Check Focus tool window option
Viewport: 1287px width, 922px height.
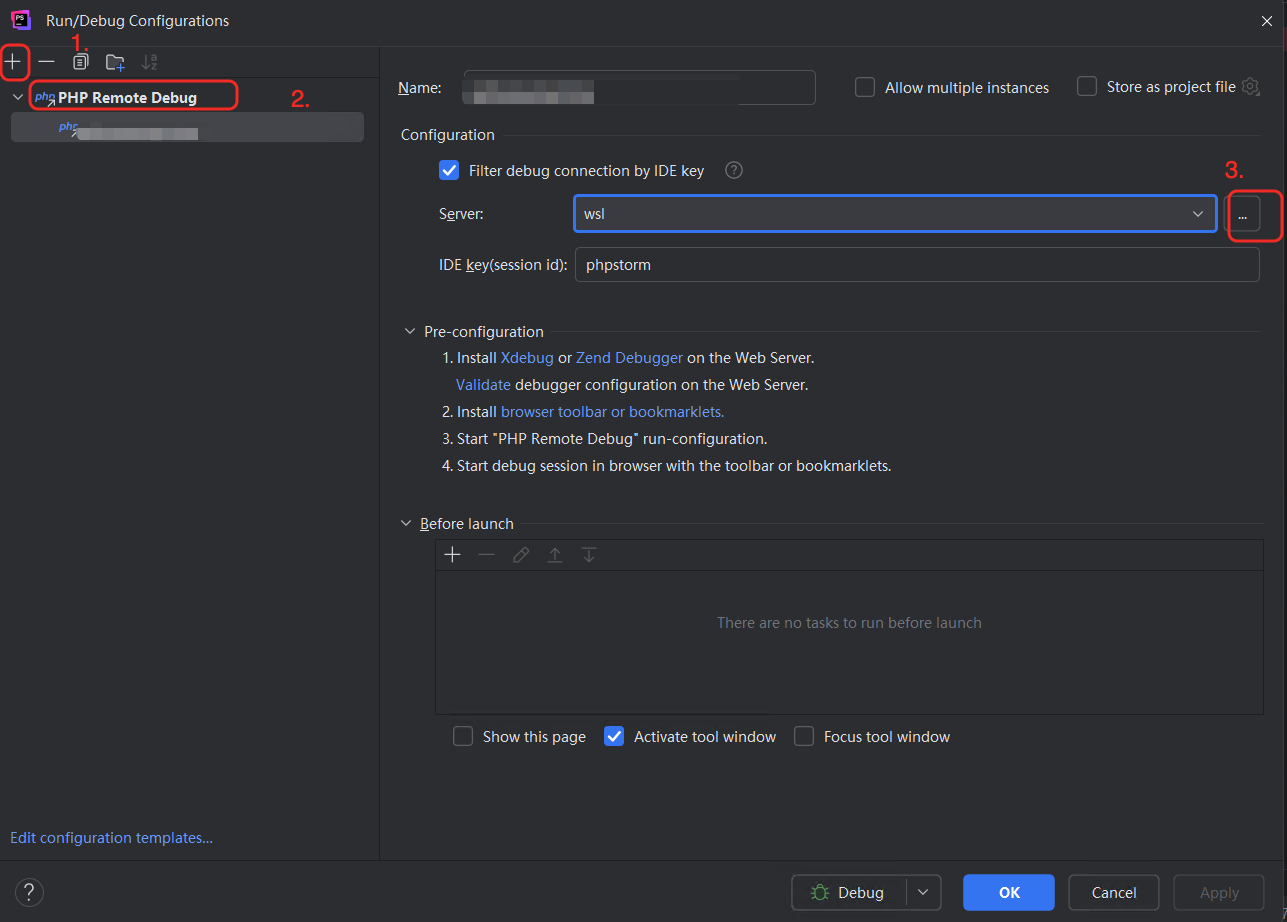(x=804, y=736)
